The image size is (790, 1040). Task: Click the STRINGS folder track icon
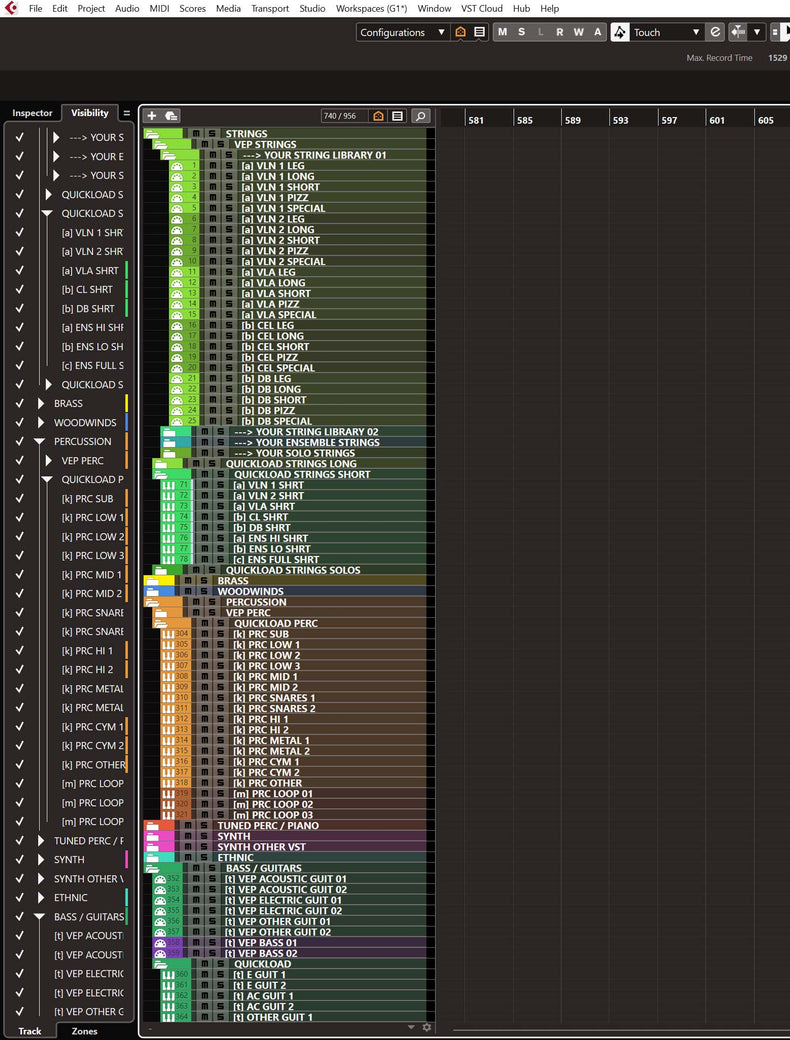[x=154, y=134]
